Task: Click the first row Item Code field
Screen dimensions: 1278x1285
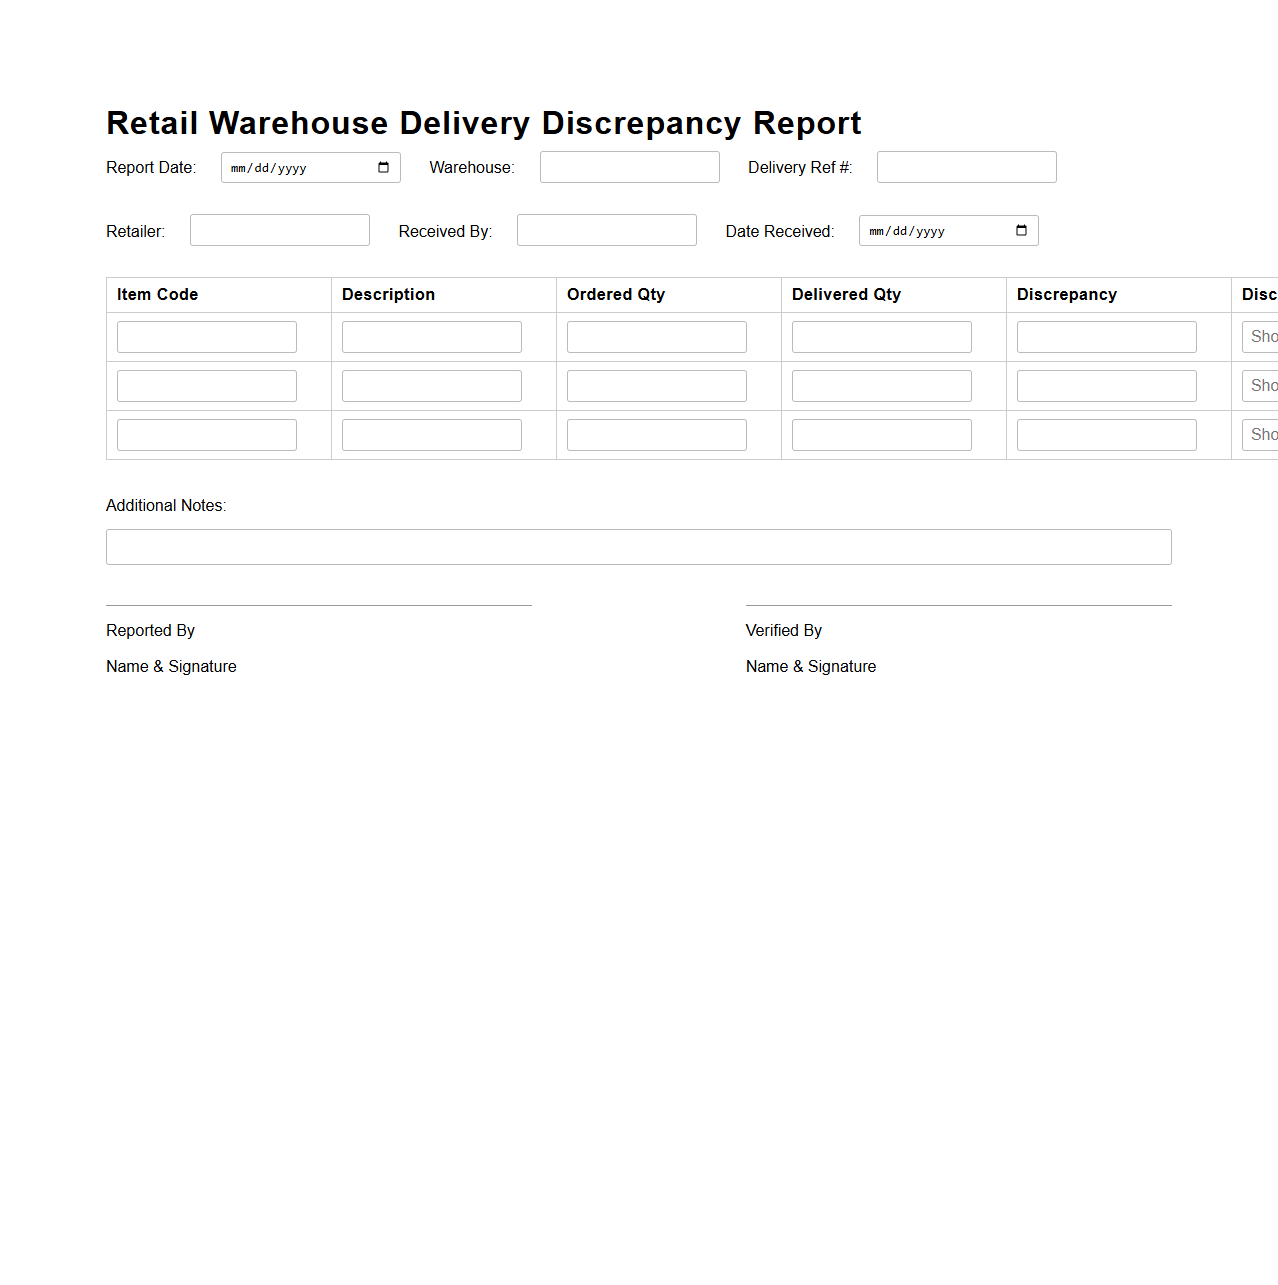Action: pyautogui.click(x=206, y=336)
